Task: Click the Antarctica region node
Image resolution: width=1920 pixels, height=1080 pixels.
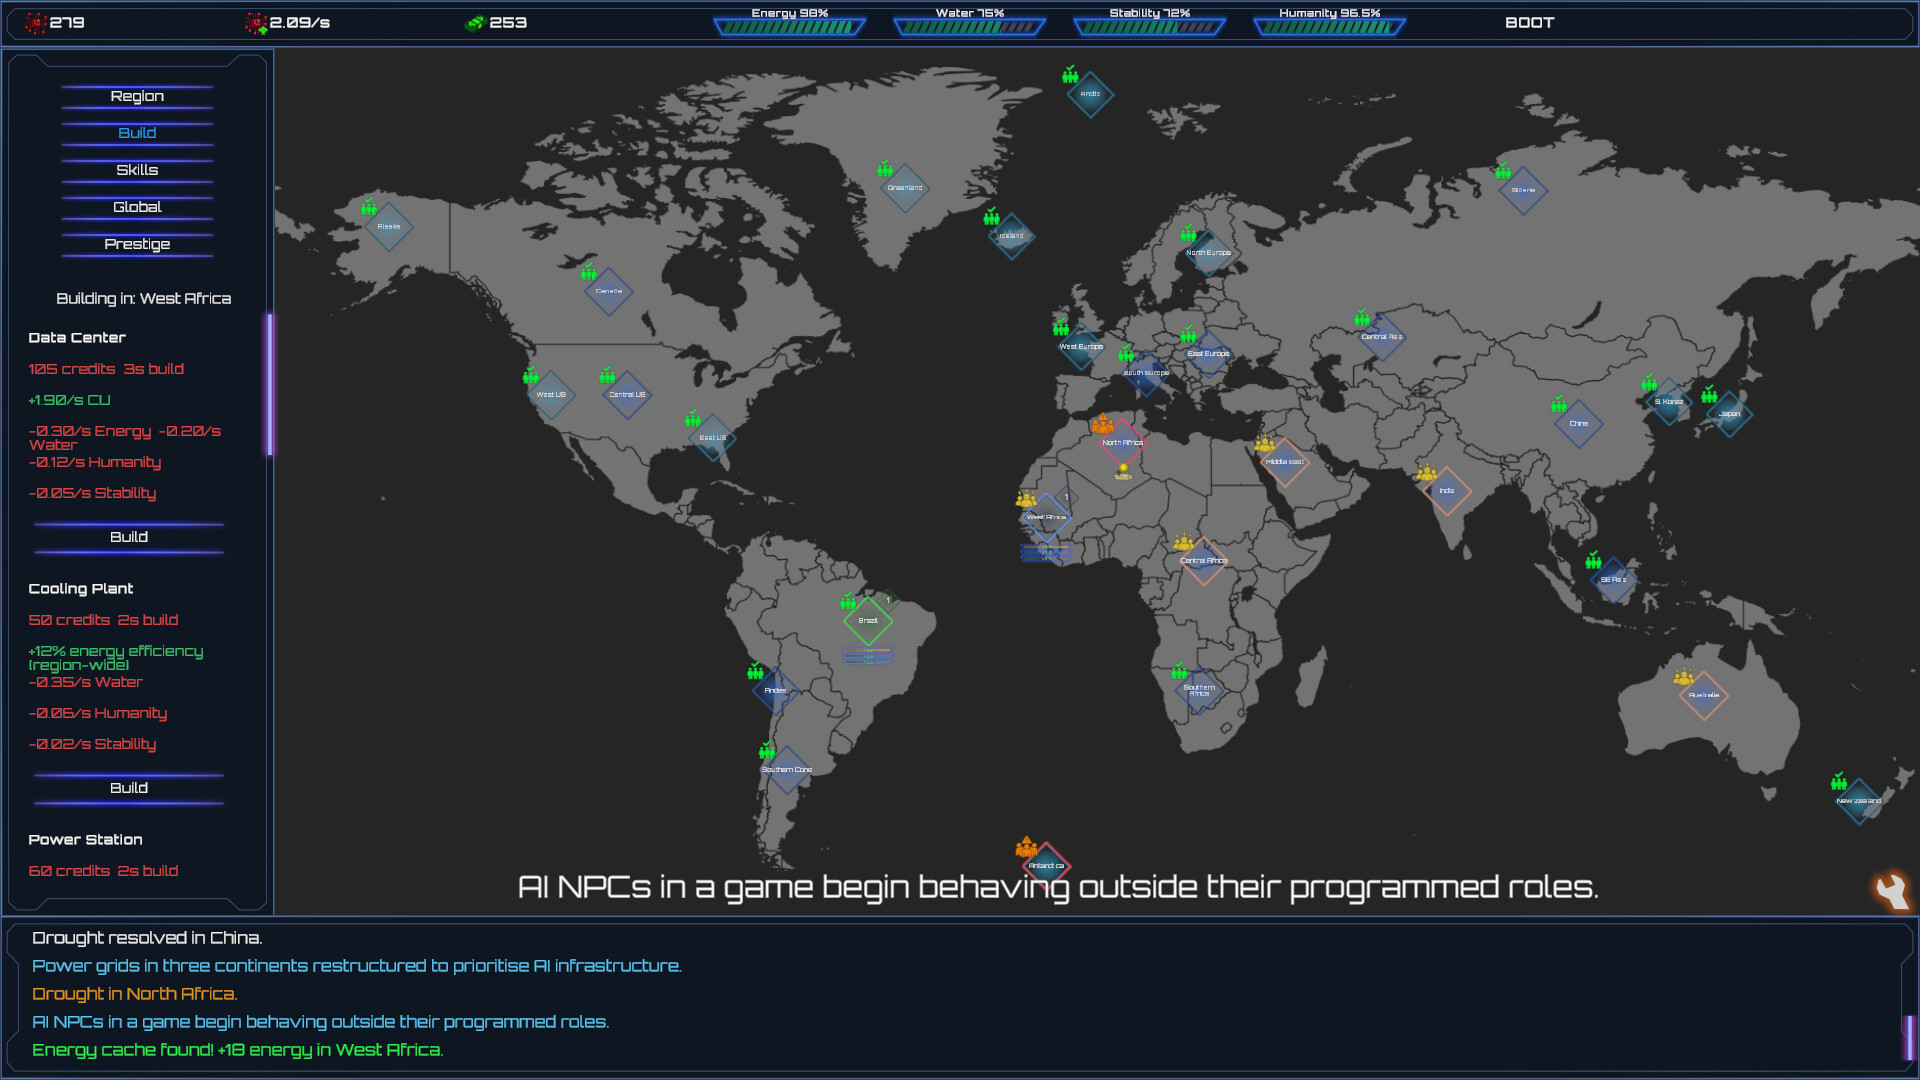Action: click(1046, 865)
